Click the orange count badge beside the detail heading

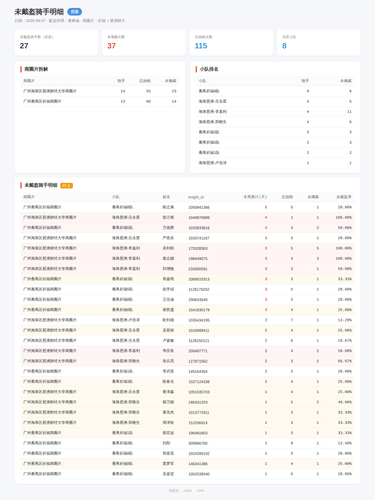[x=67, y=186]
